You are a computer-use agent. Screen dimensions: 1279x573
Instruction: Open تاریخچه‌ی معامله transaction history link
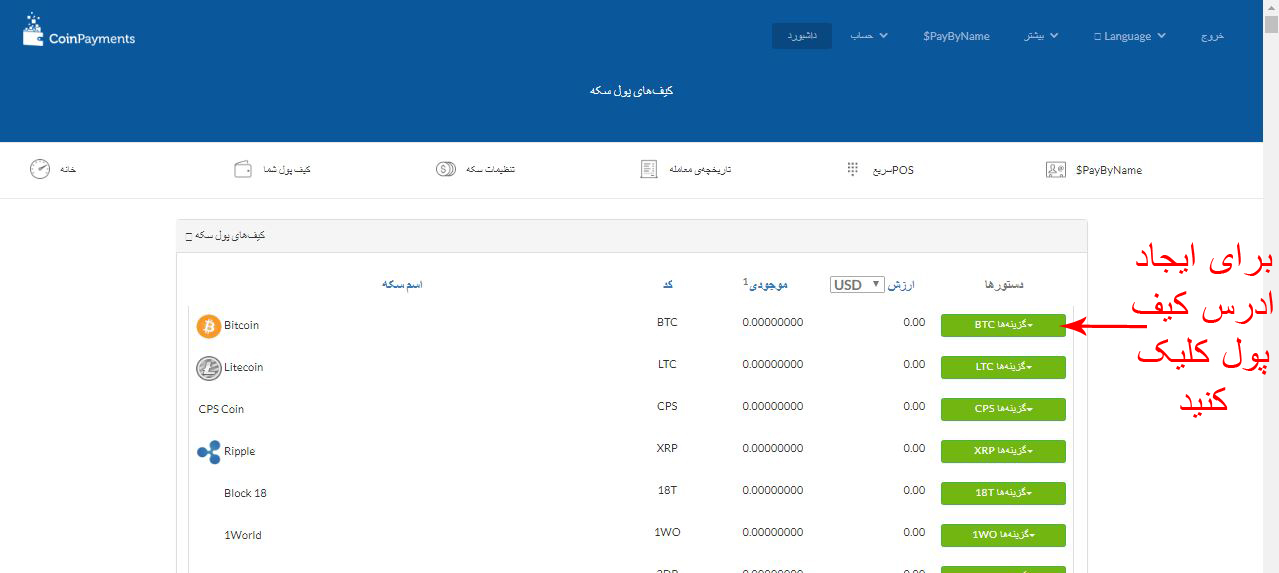pyautogui.click(x=698, y=170)
